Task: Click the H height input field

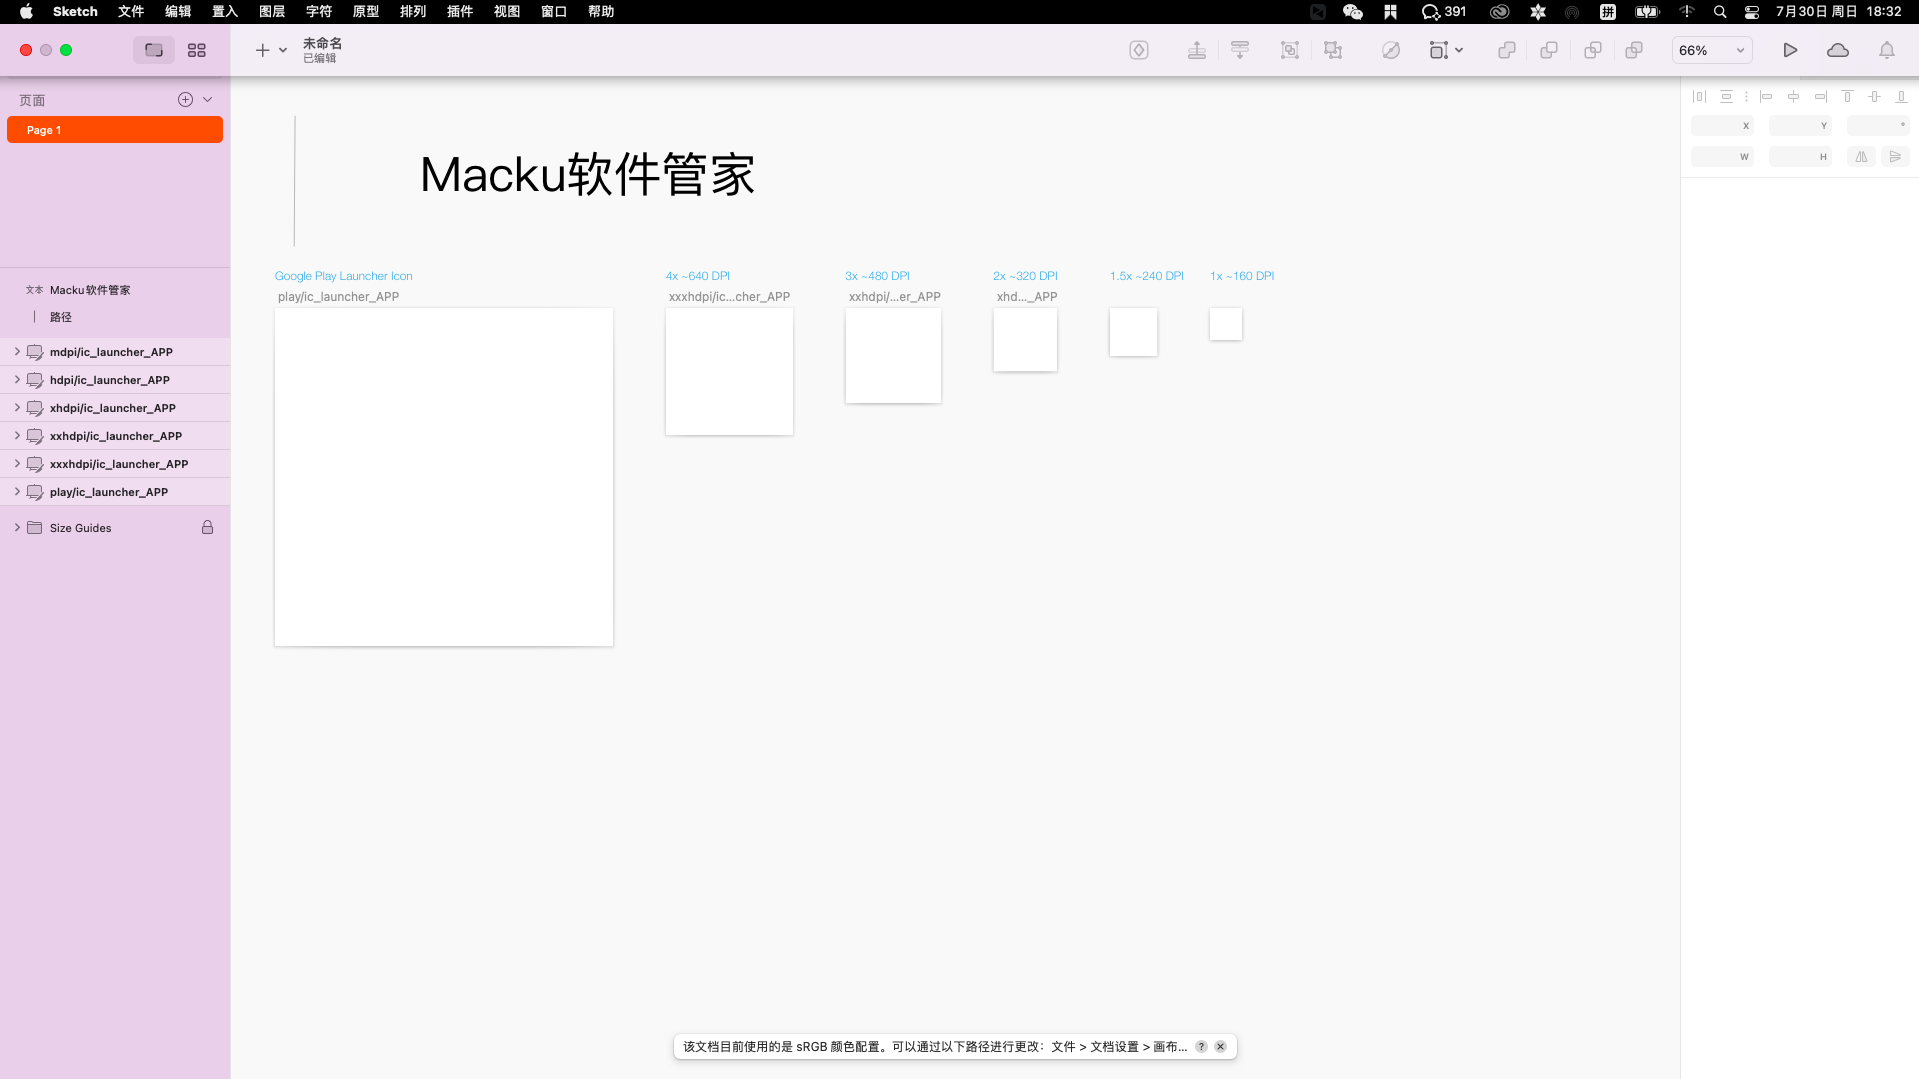Action: (1800, 157)
